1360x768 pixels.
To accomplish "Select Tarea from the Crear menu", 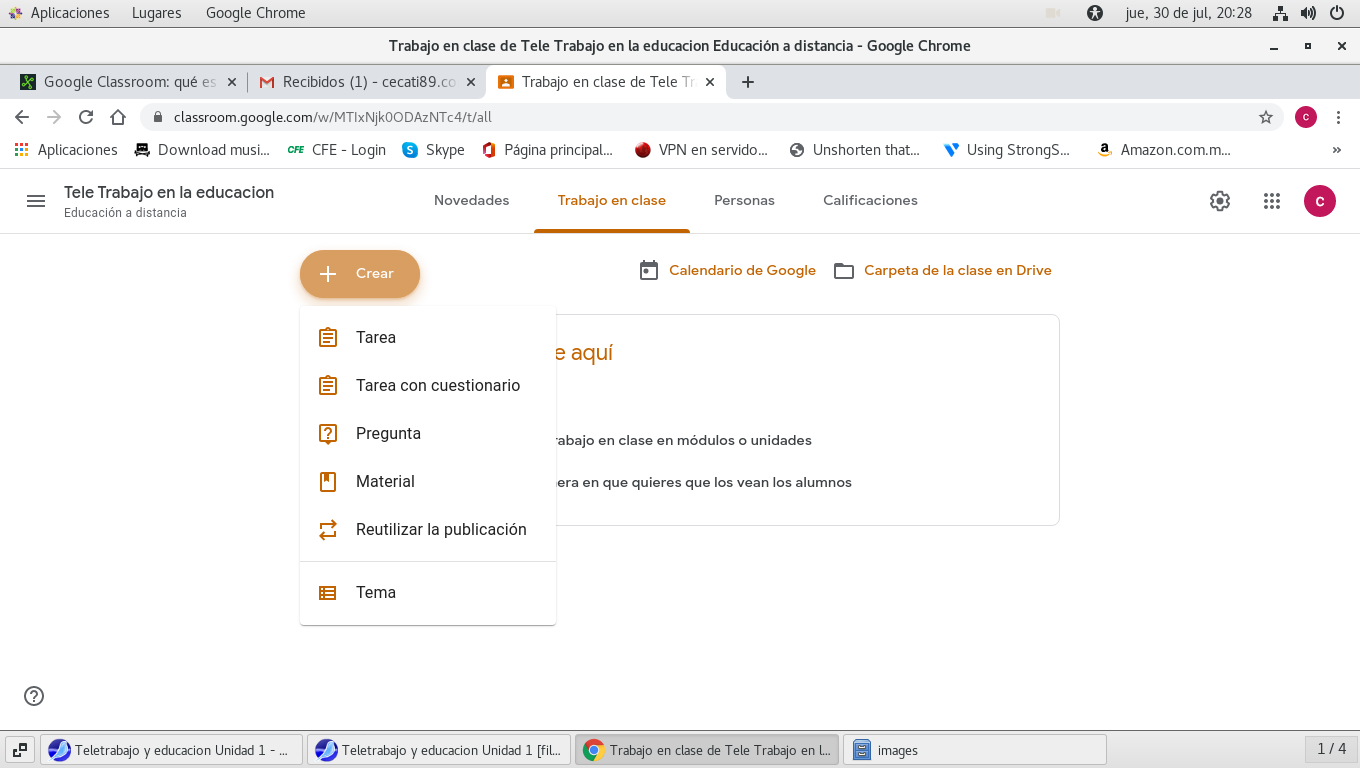I will [x=376, y=338].
